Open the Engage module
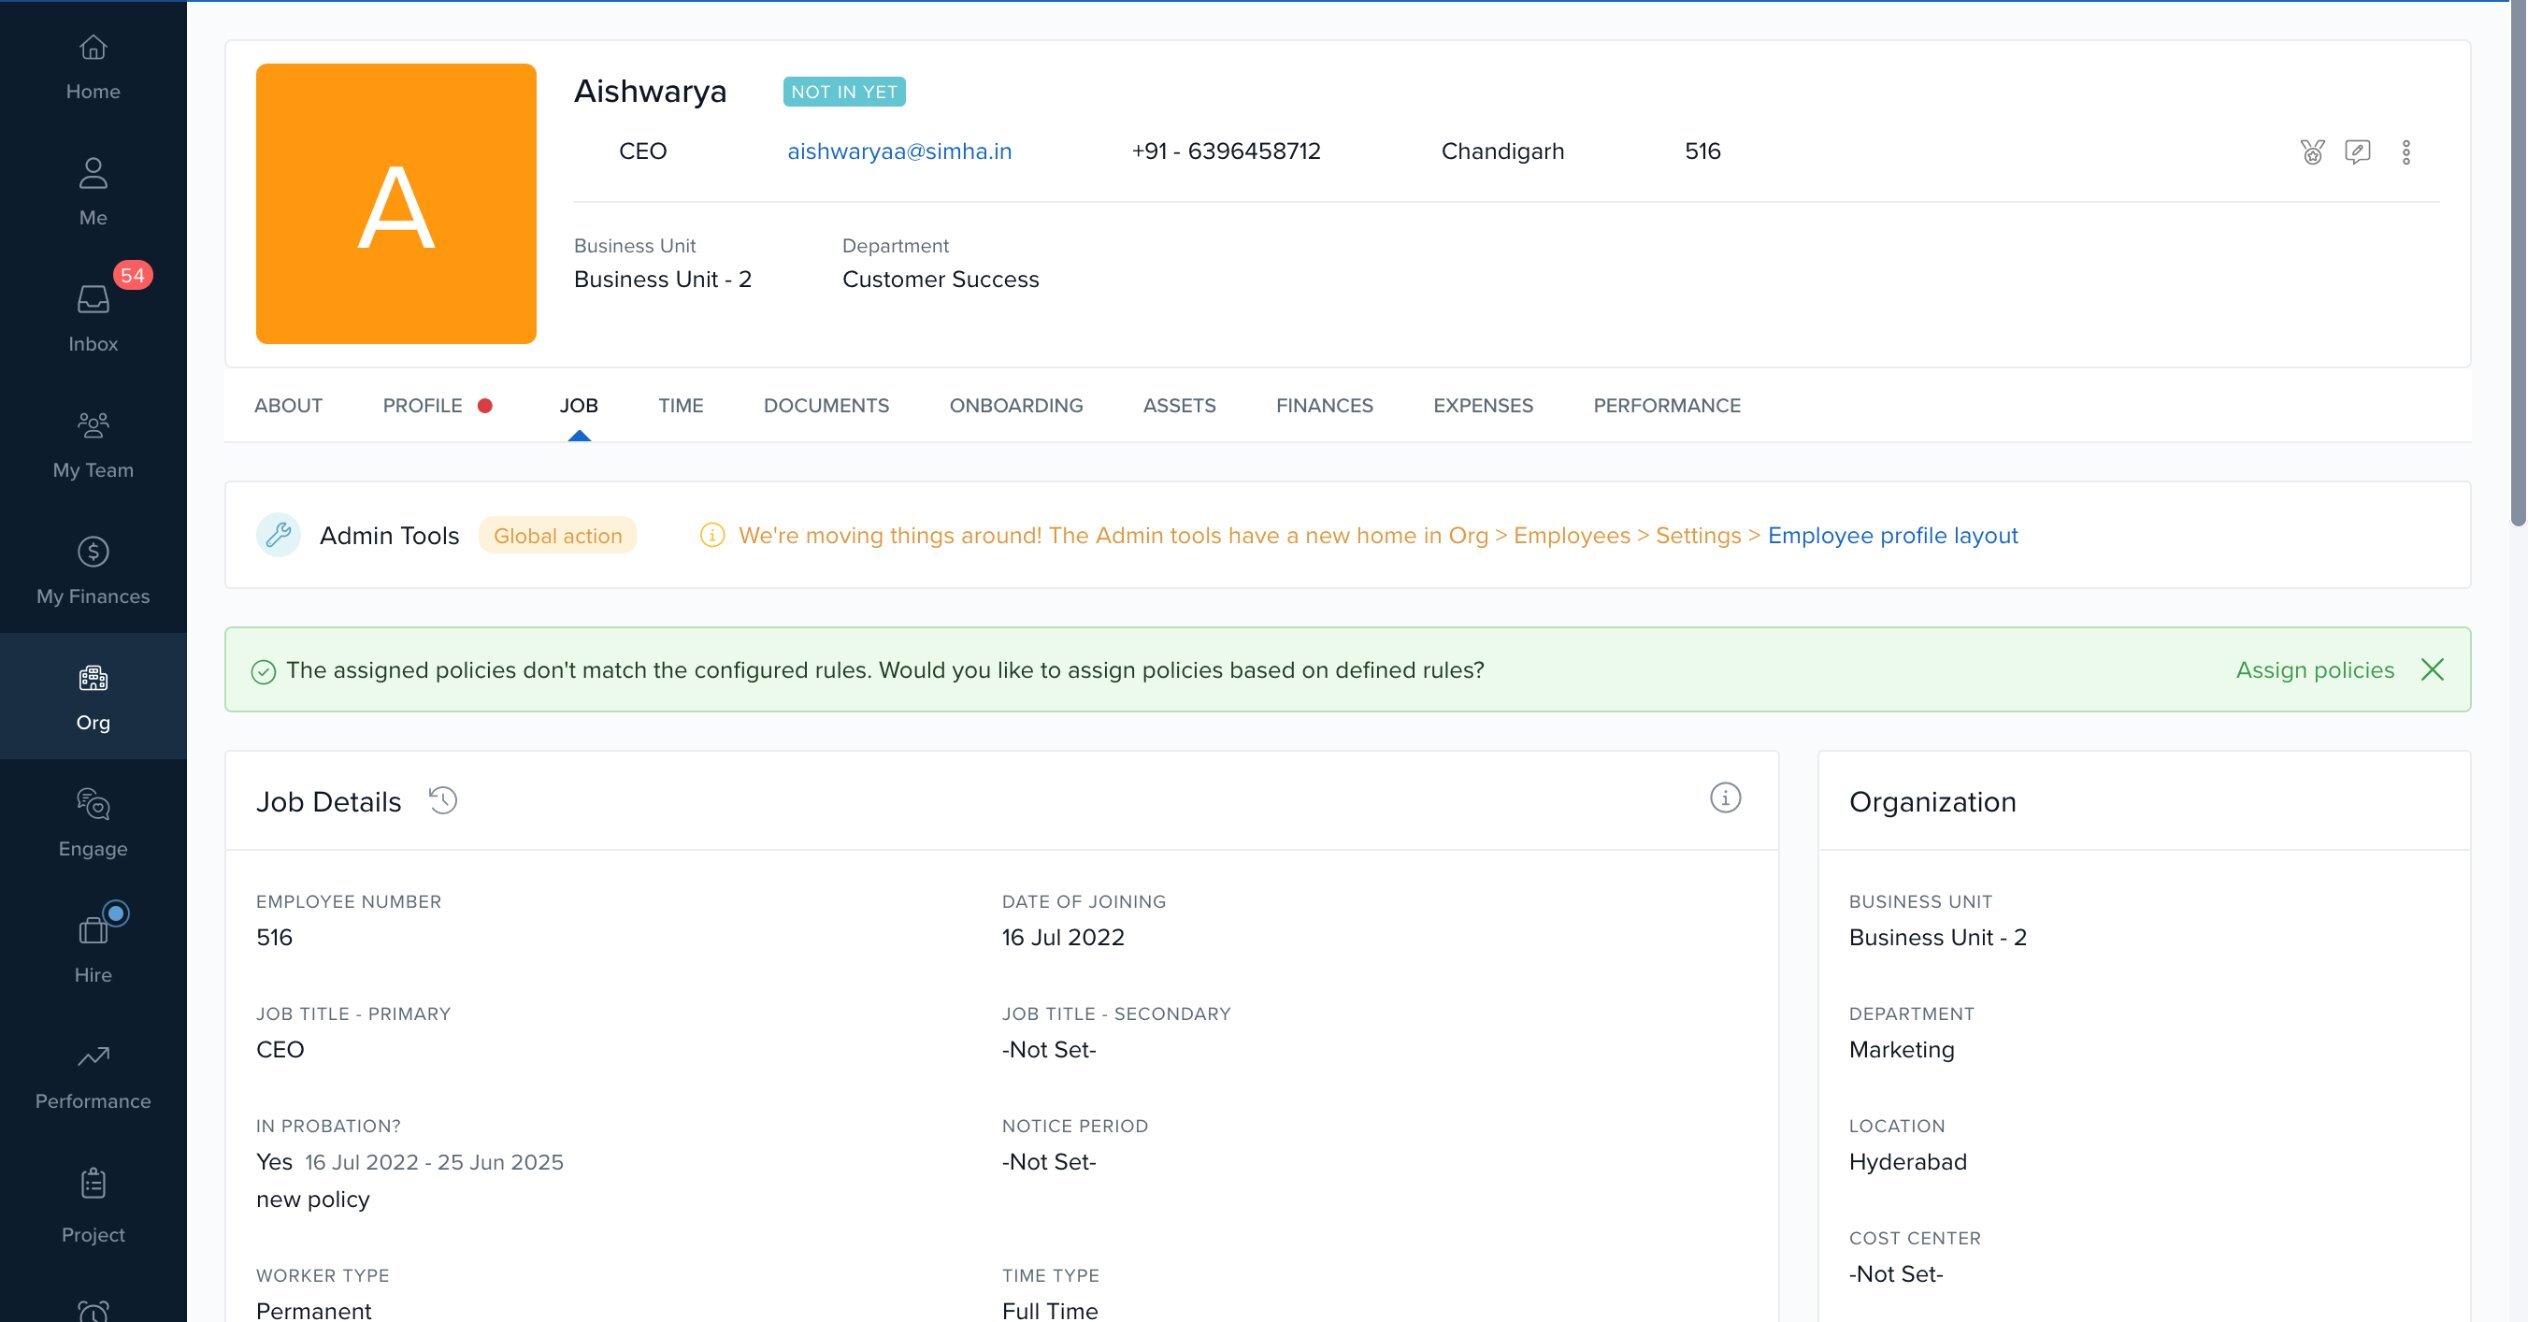 93,823
